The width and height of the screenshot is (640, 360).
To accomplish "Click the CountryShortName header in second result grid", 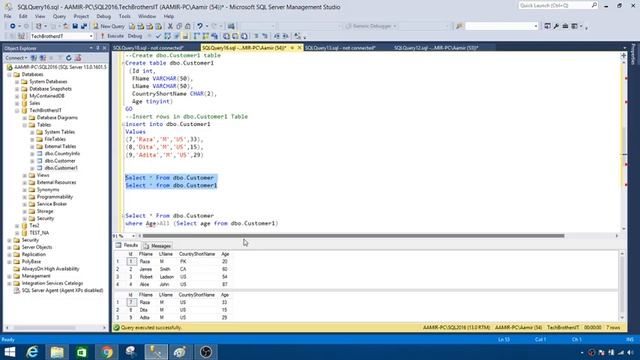I will (197, 295).
